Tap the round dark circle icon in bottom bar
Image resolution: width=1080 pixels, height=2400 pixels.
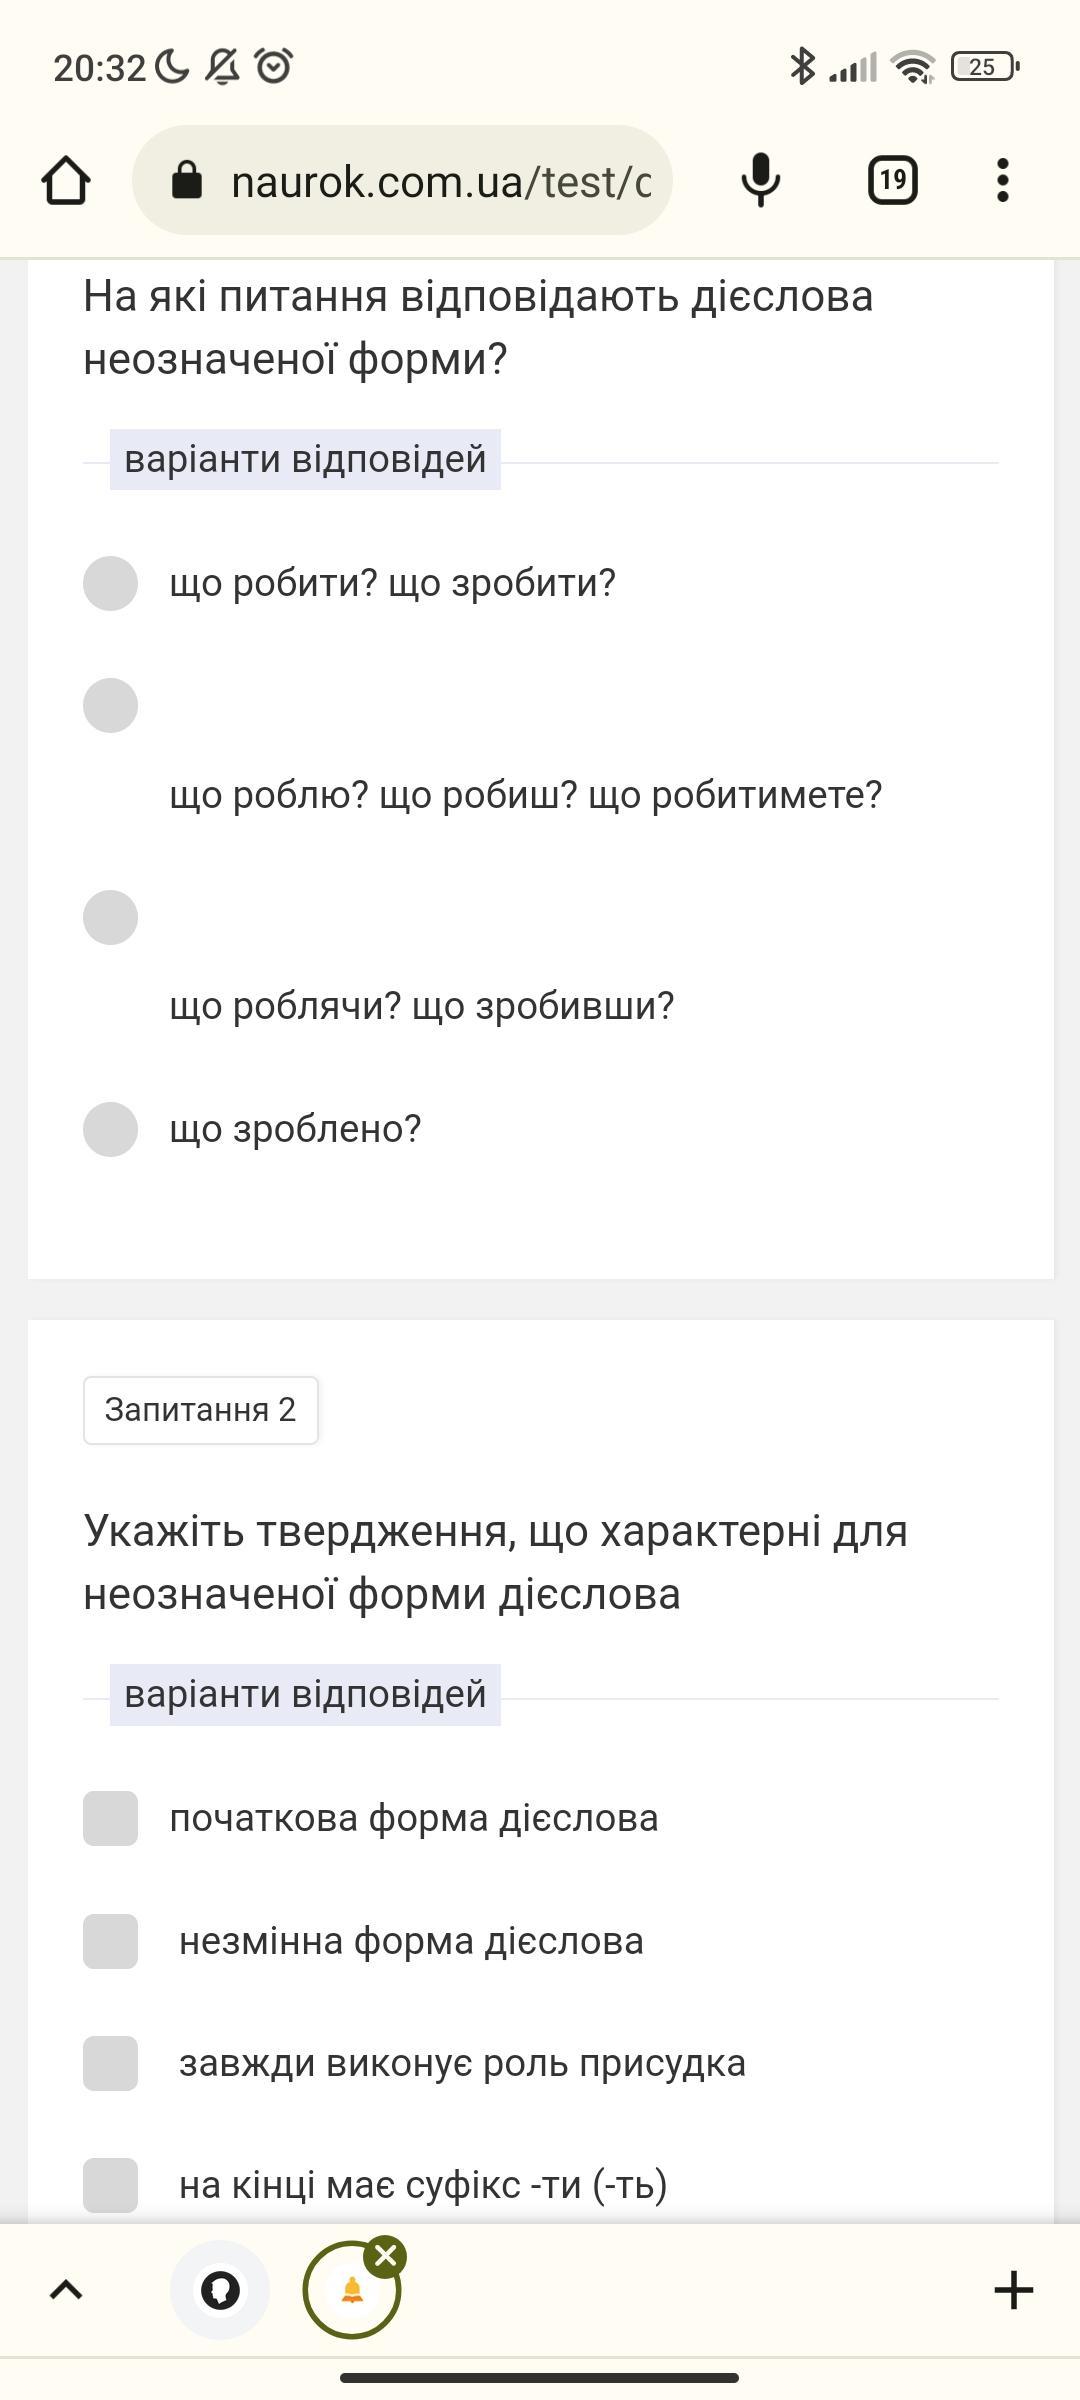220,2289
